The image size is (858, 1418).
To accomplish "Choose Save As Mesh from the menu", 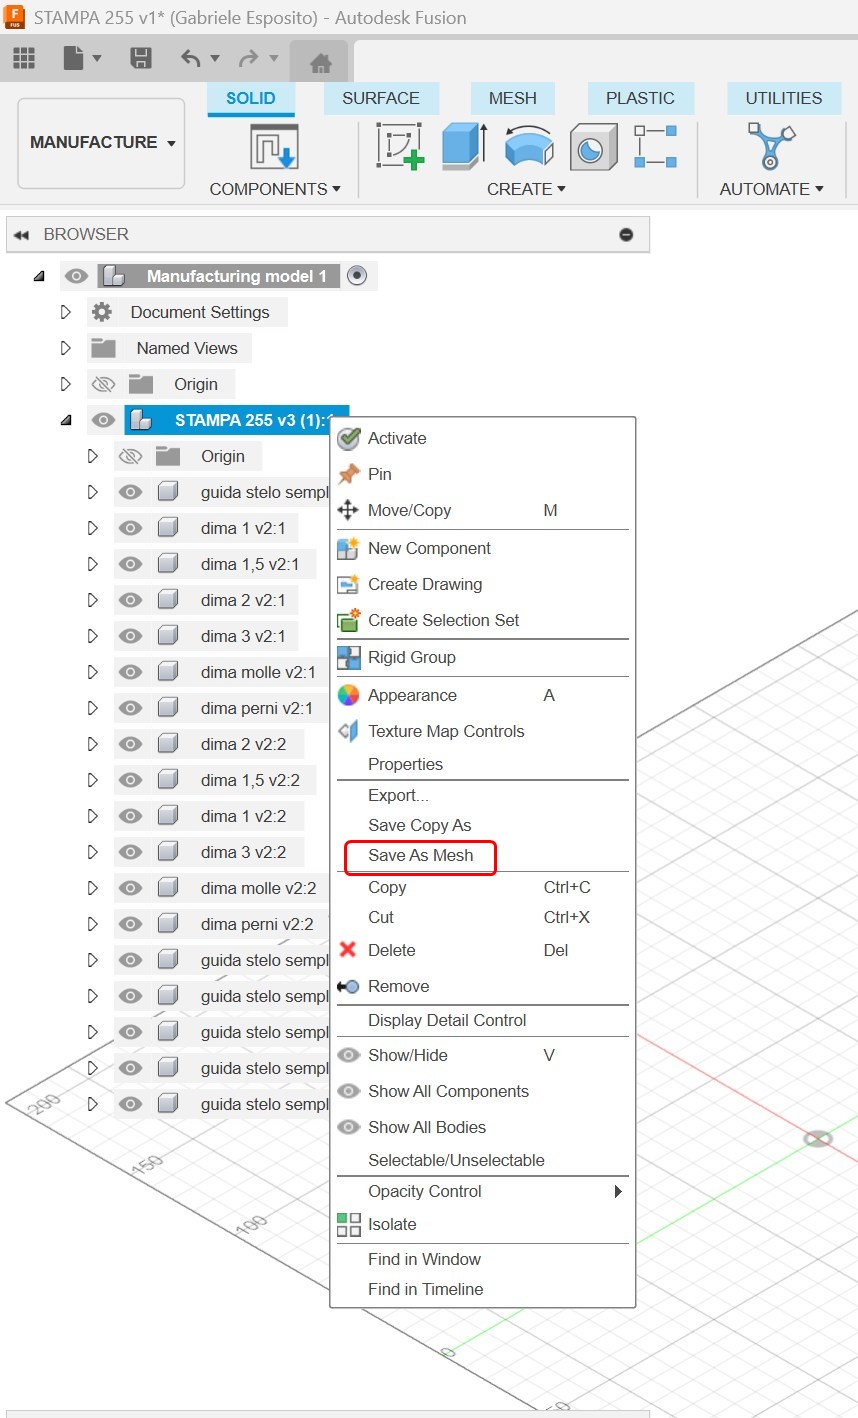I will coord(420,857).
